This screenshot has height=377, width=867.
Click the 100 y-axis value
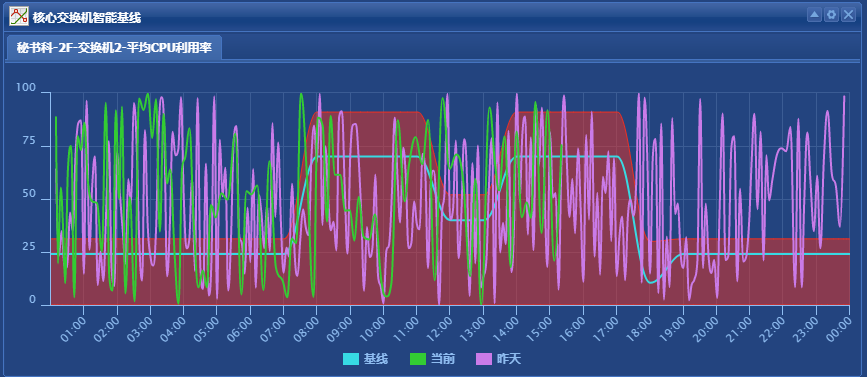tap(25, 88)
